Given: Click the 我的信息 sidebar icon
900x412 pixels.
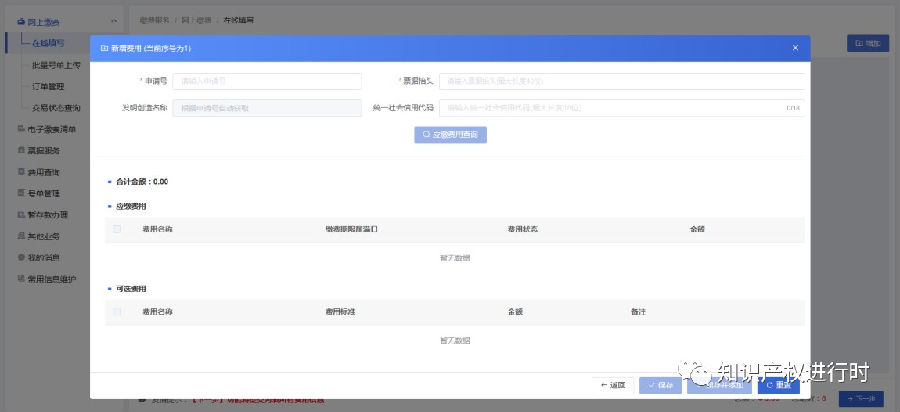Looking at the screenshot, I should pos(21,258).
